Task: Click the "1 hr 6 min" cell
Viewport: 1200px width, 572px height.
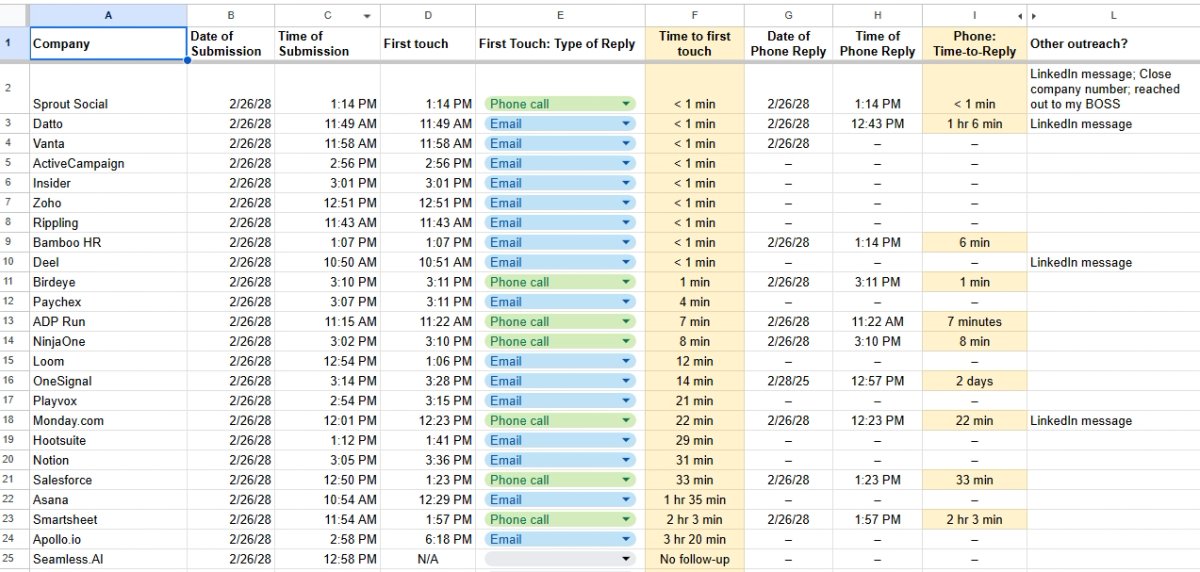Action: coord(974,124)
